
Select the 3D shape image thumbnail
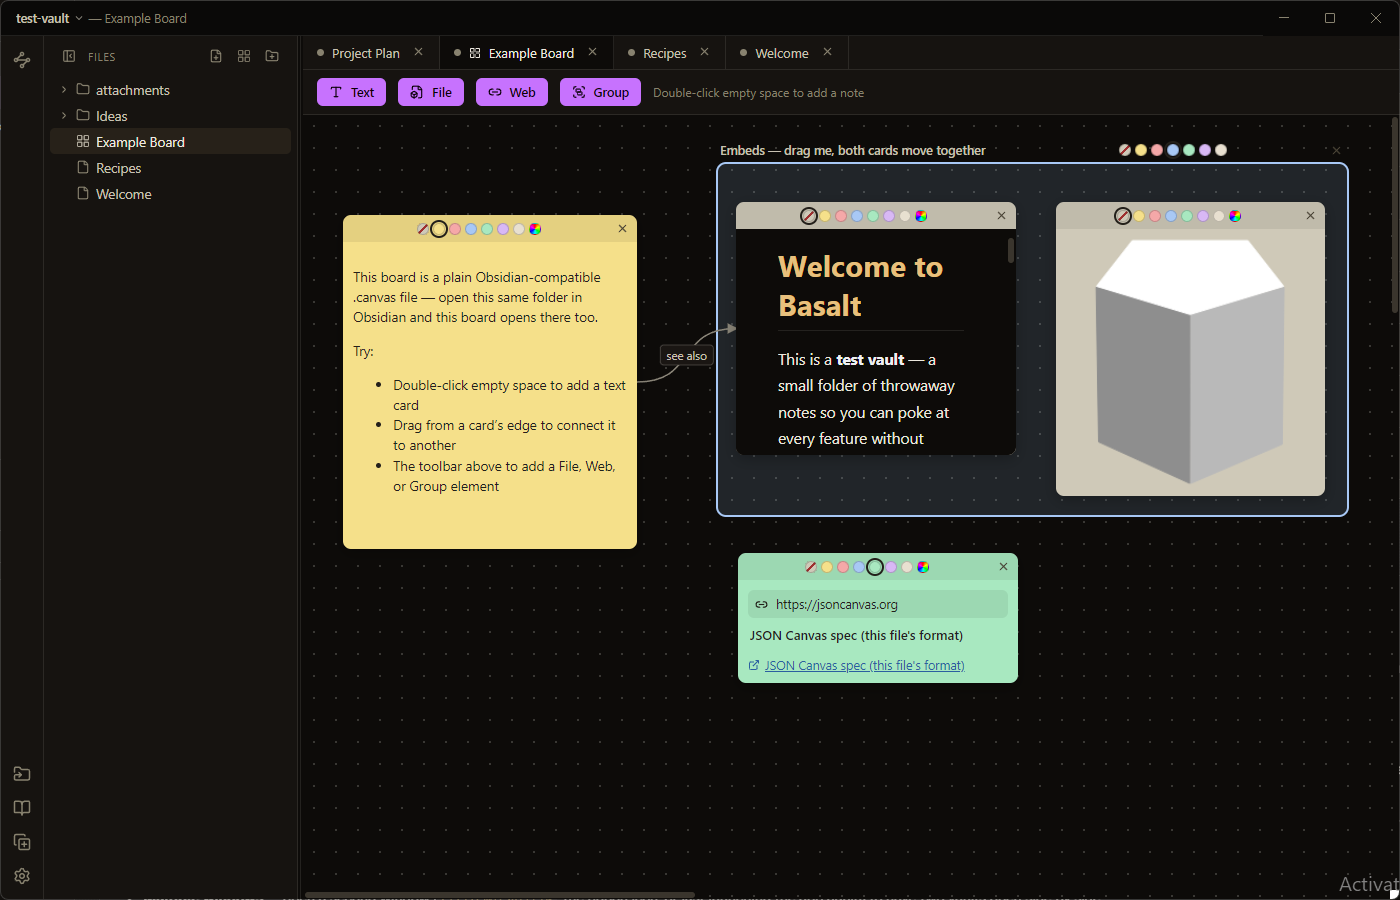[1190, 362]
